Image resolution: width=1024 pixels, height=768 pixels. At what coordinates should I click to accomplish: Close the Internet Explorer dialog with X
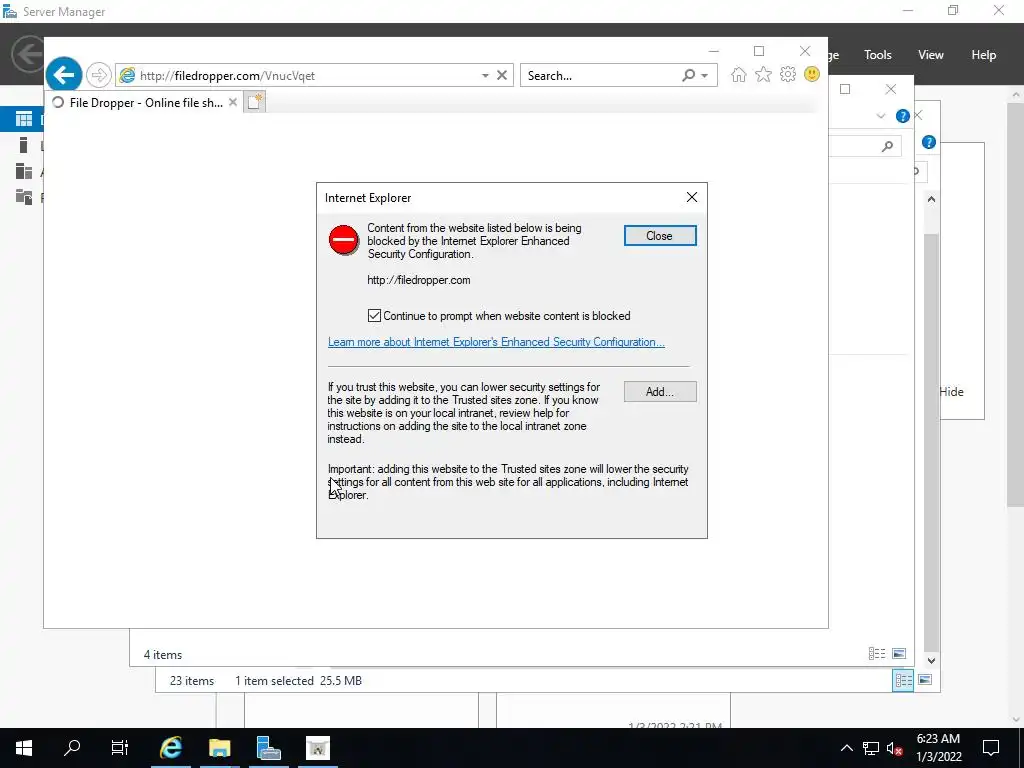coord(692,197)
